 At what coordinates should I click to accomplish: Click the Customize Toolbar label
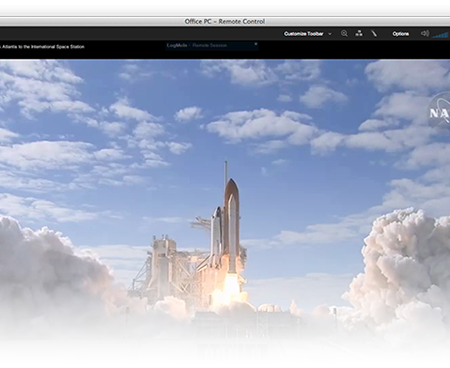tap(304, 34)
